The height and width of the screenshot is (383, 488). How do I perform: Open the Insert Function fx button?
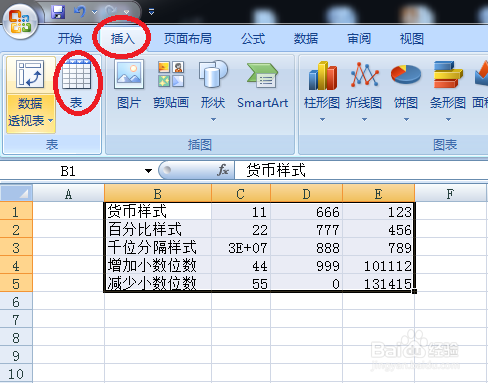(x=223, y=170)
